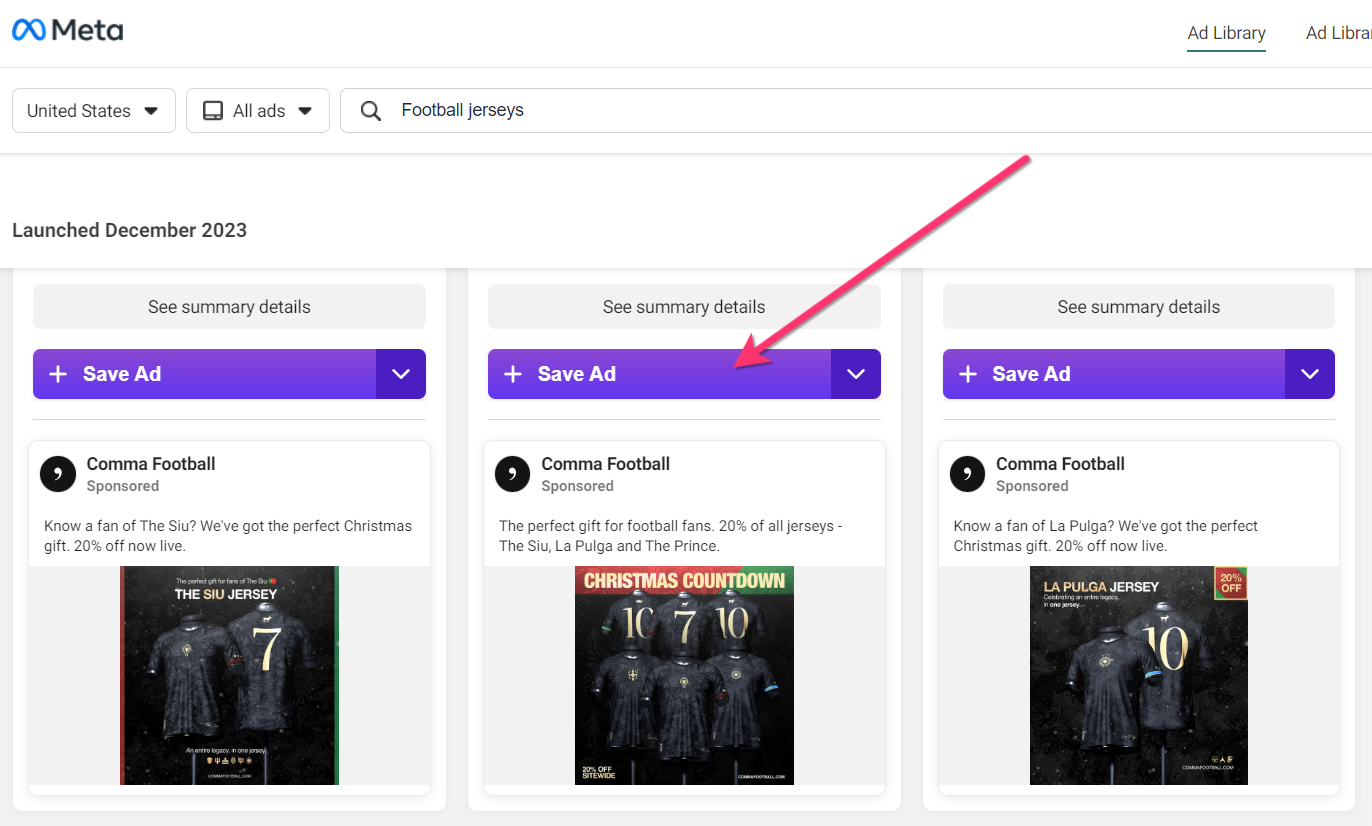This screenshot has height=826, width=1372.
Task: Open The Siu Jersey ad image
Action: [229, 675]
